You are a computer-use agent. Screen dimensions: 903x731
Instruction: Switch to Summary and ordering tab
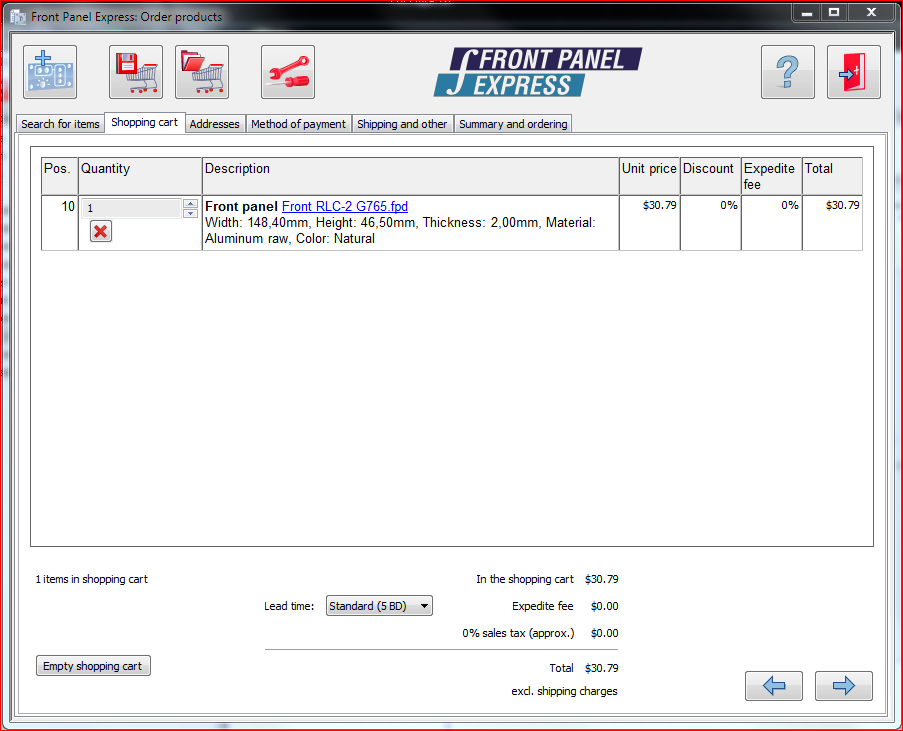(513, 124)
